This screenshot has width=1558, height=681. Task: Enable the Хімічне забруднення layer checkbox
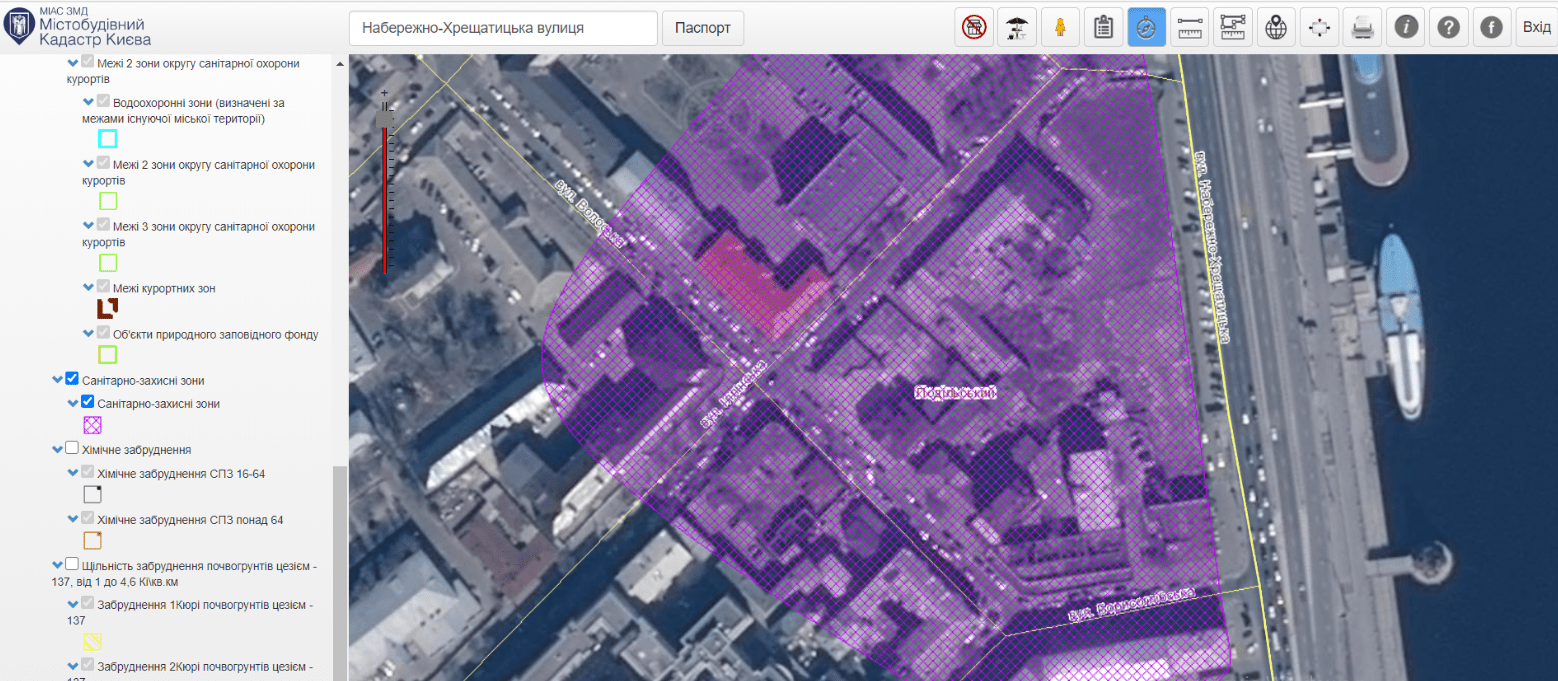[x=72, y=449]
